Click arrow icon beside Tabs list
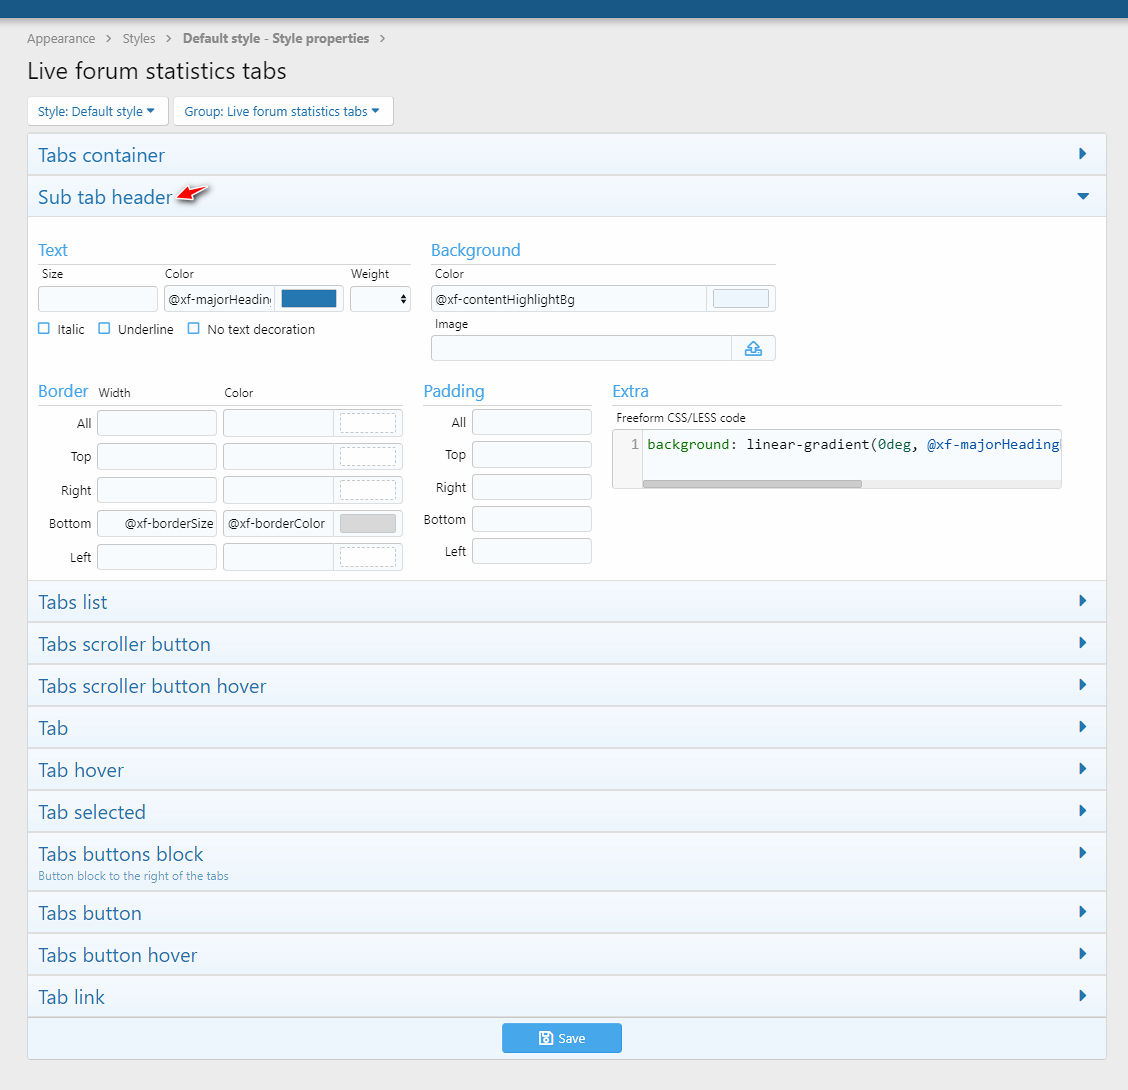The image size is (1128, 1090). 1082,601
